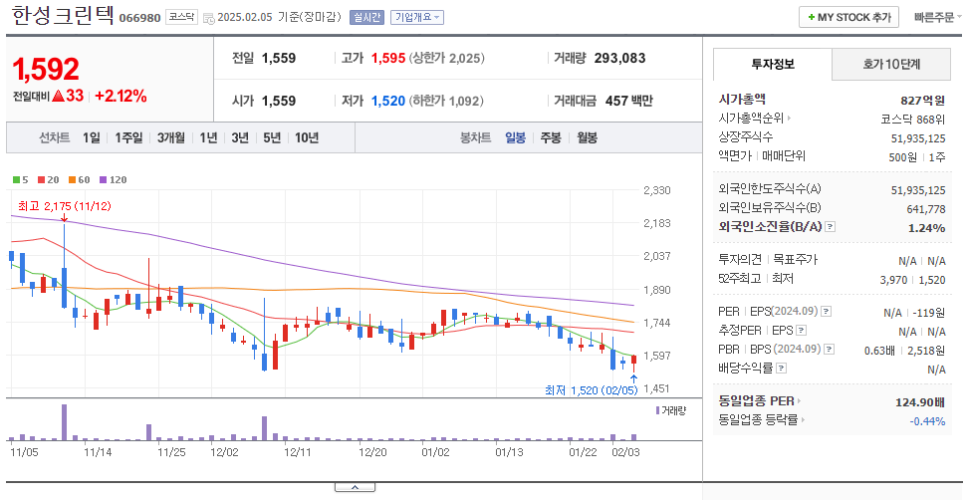This screenshot has width=966, height=500.
Task: Click the 코스닥 868위 ranking value
Action: pos(912,119)
